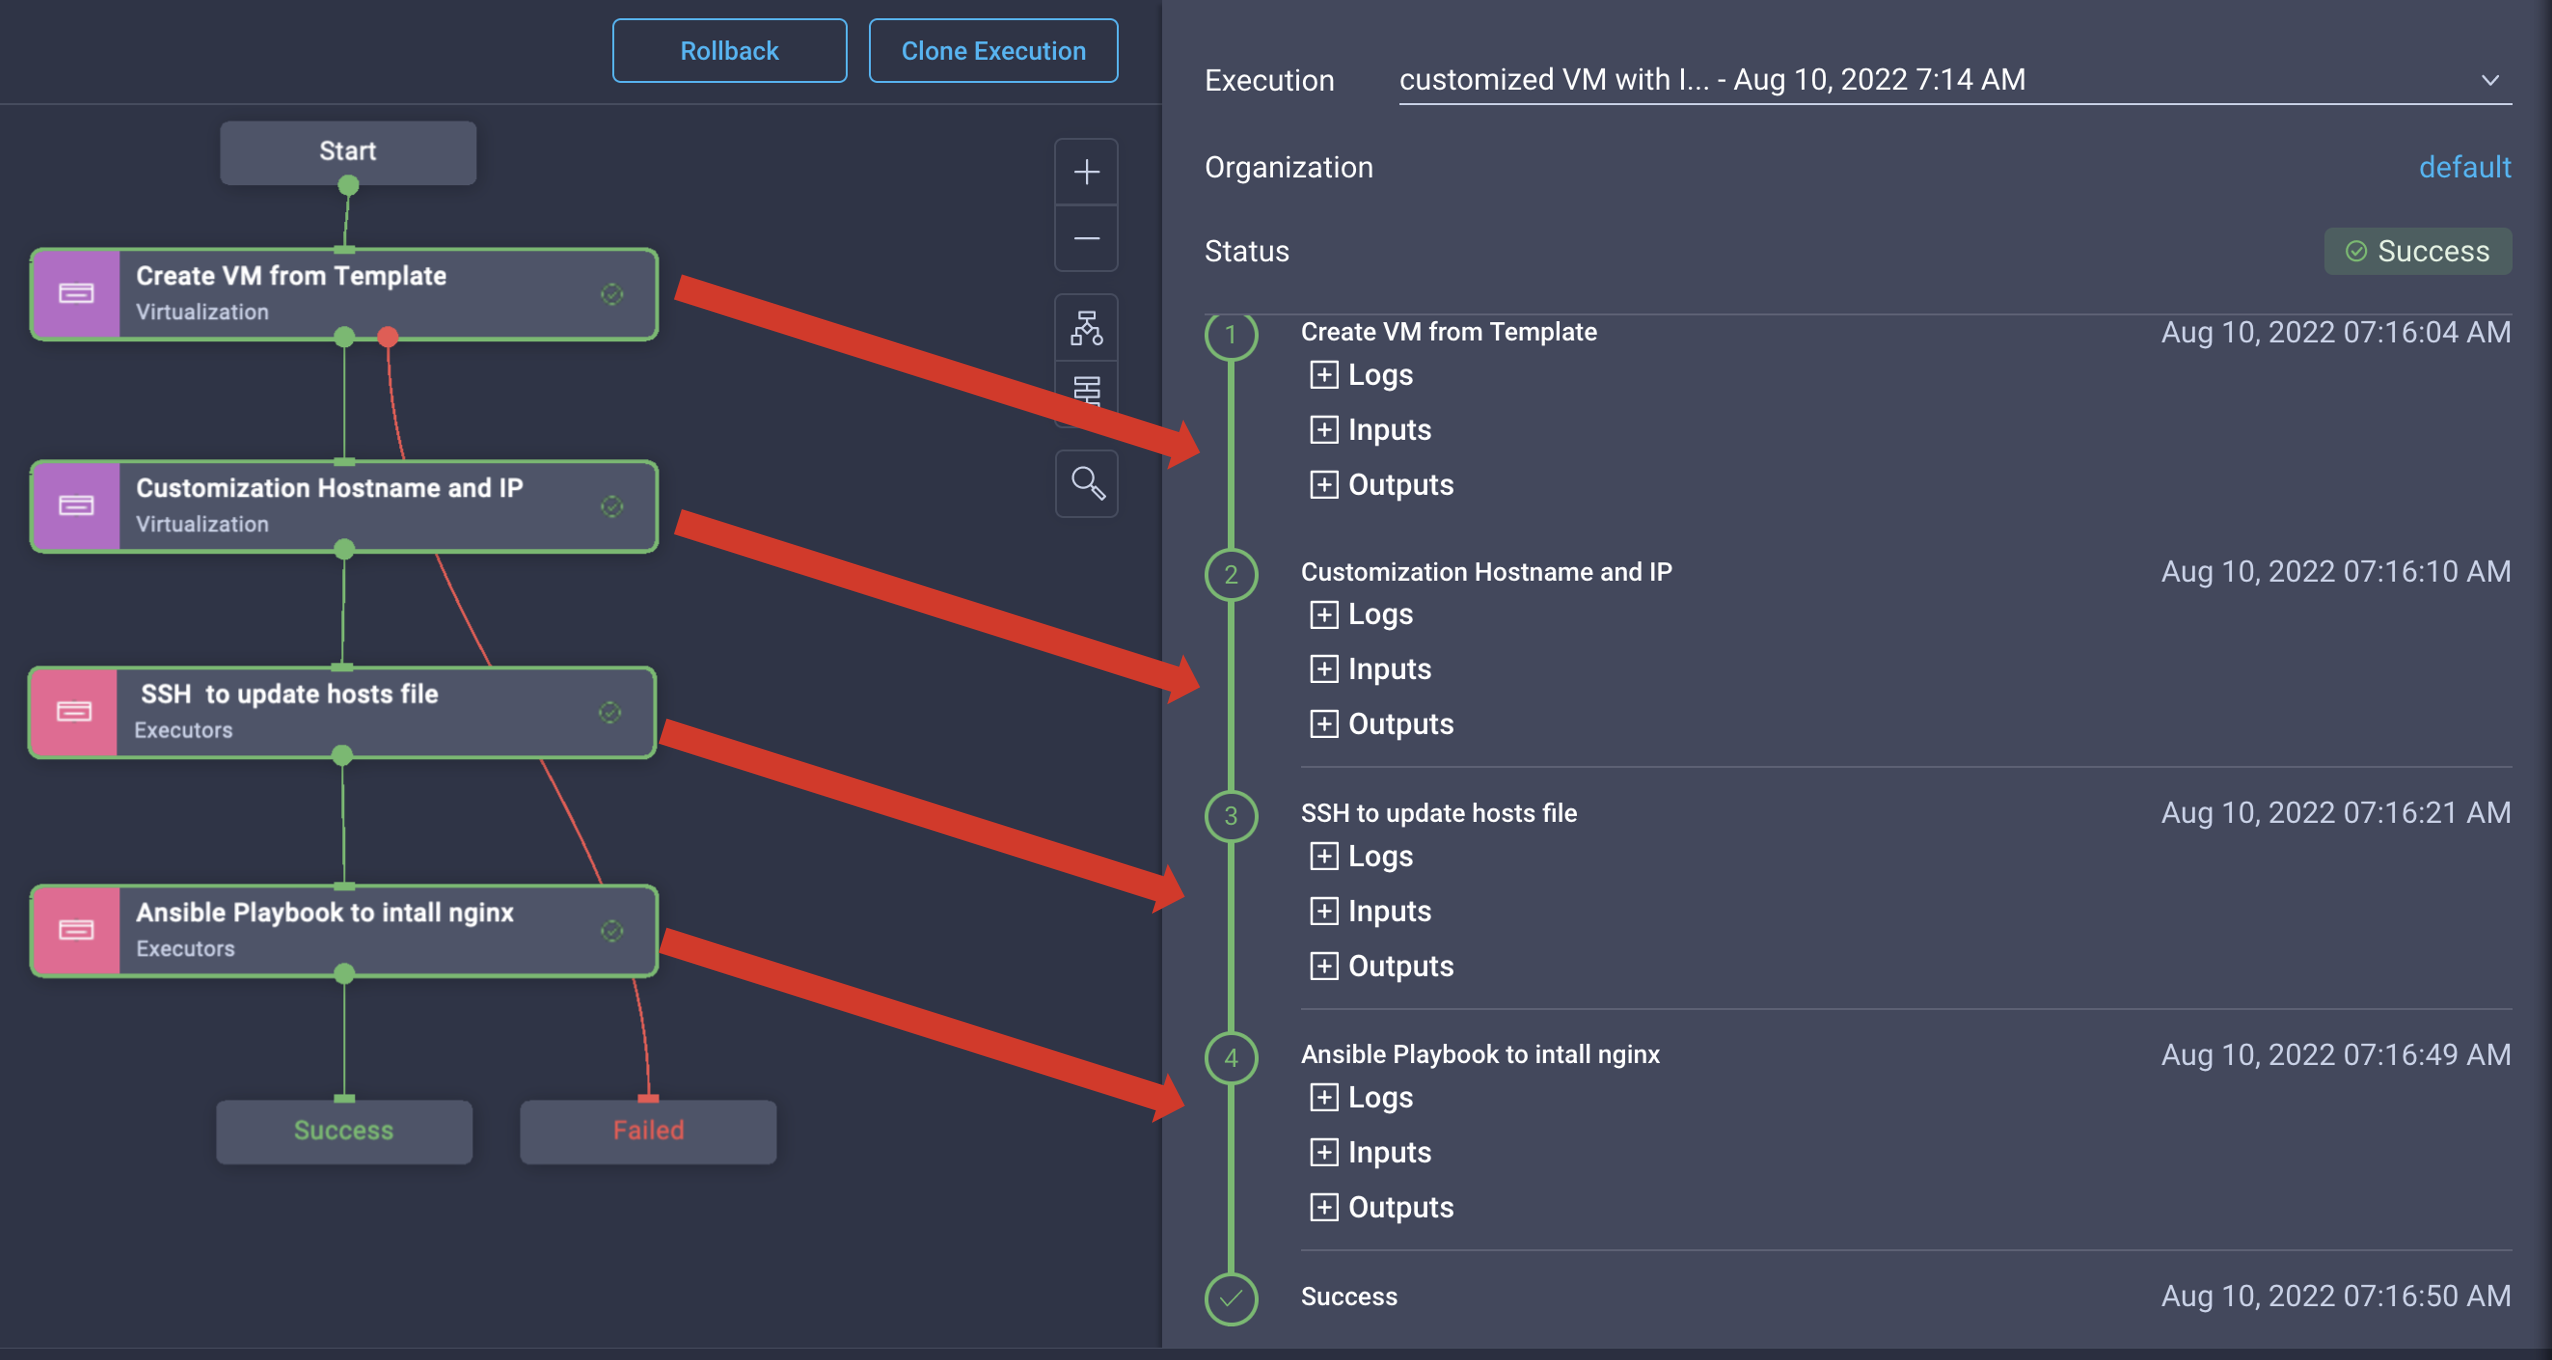The height and width of the screenshot is (1360, 2552).
Task: Expand Outputs under Ansible Playbook step
Action: tap(1324, 1207)
